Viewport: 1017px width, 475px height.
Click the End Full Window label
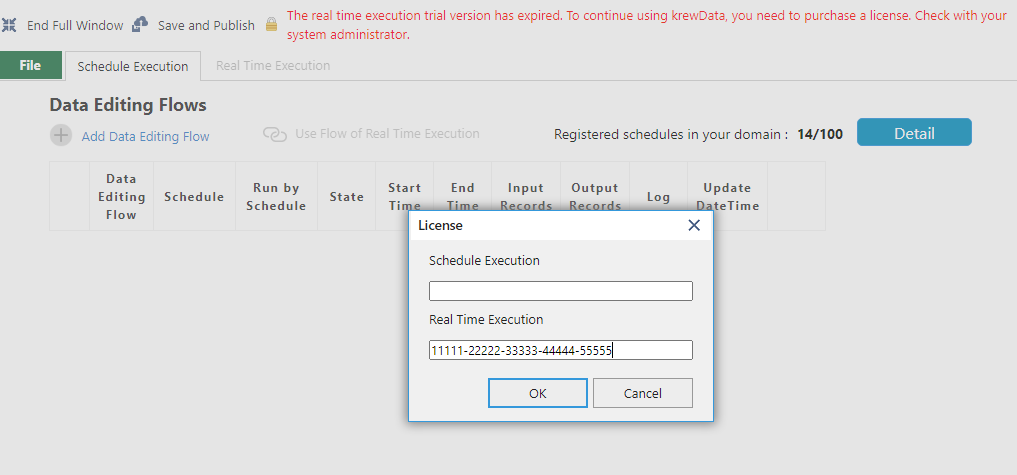click(x=75, y=25)
